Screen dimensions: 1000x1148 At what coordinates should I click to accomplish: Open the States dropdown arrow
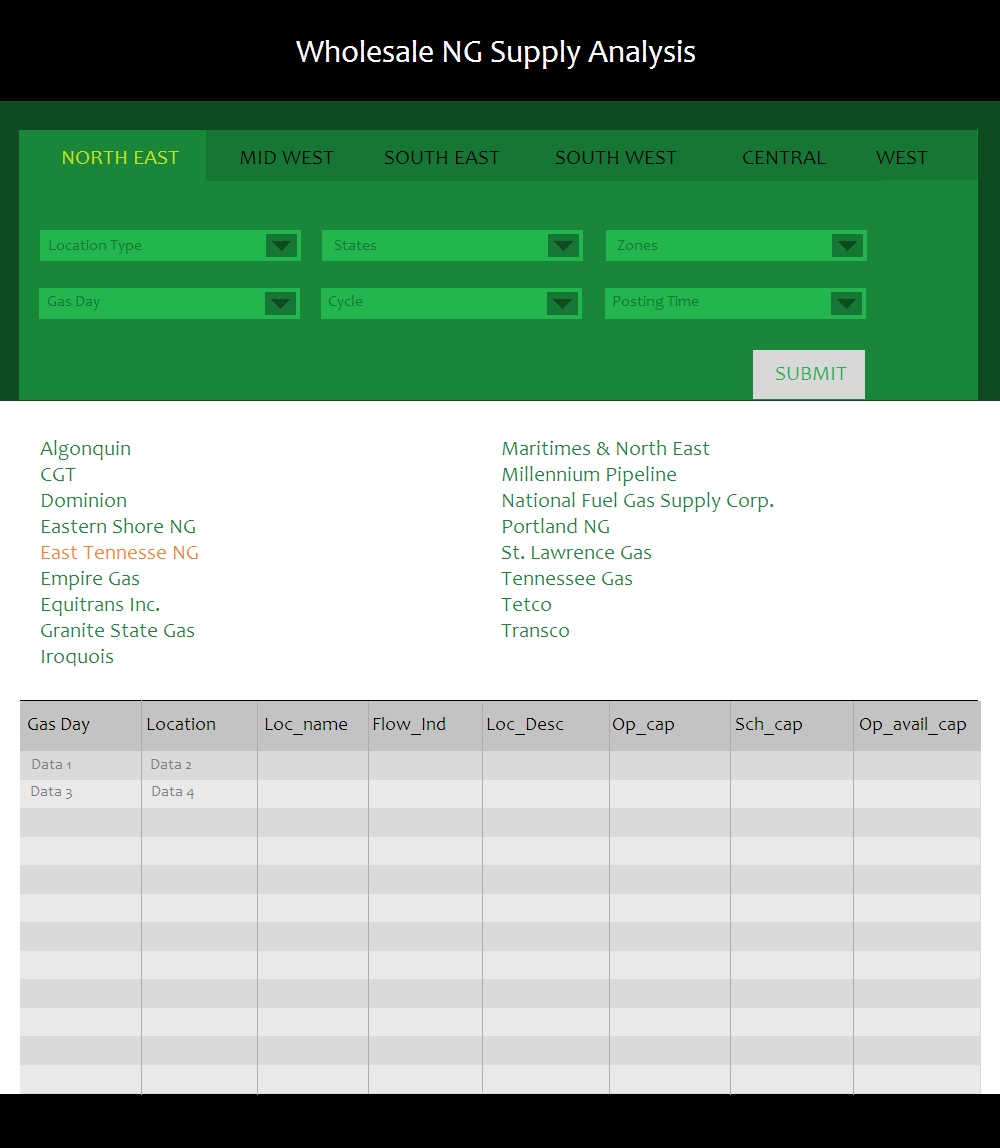point(563,245)
